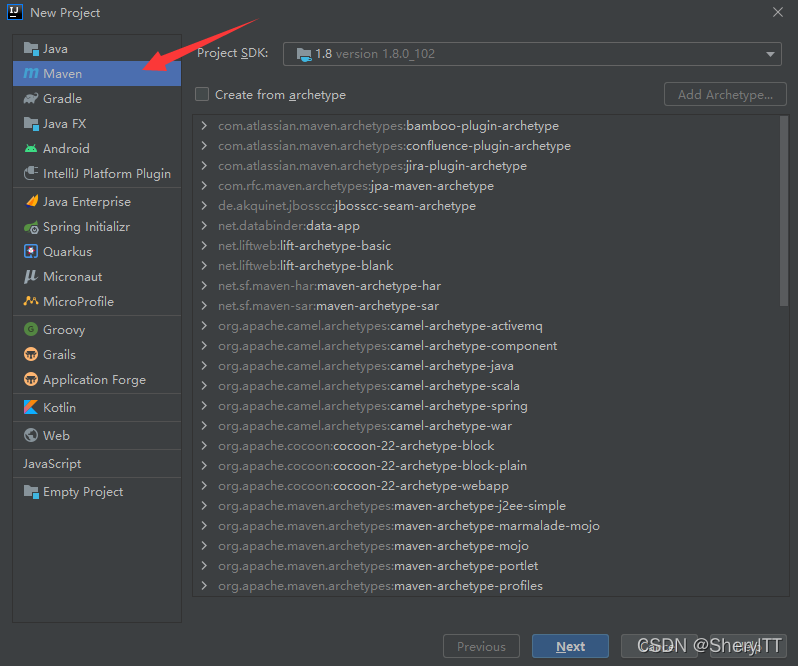This screenshot has height=666, width=798.
Task: Expand the net.databinder data-app entry
Action: point(204,225)
